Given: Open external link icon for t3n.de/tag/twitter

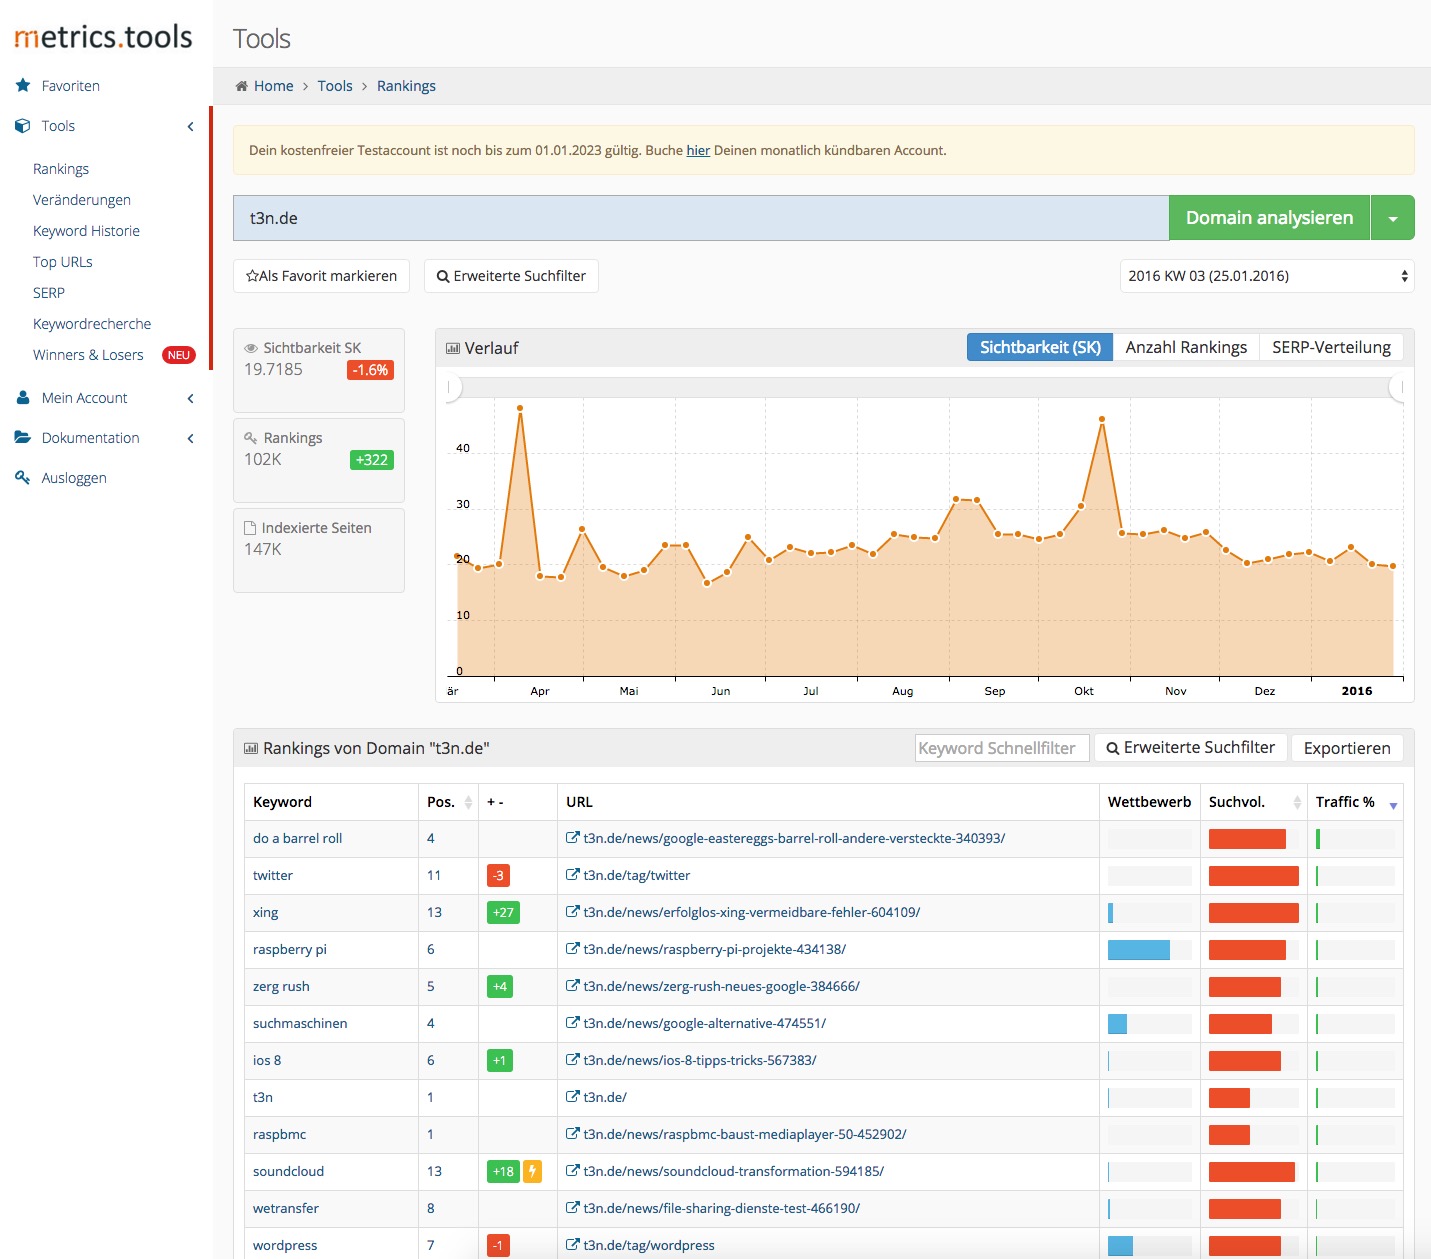Looking at the screenshot, I should [x=573, y=875].
